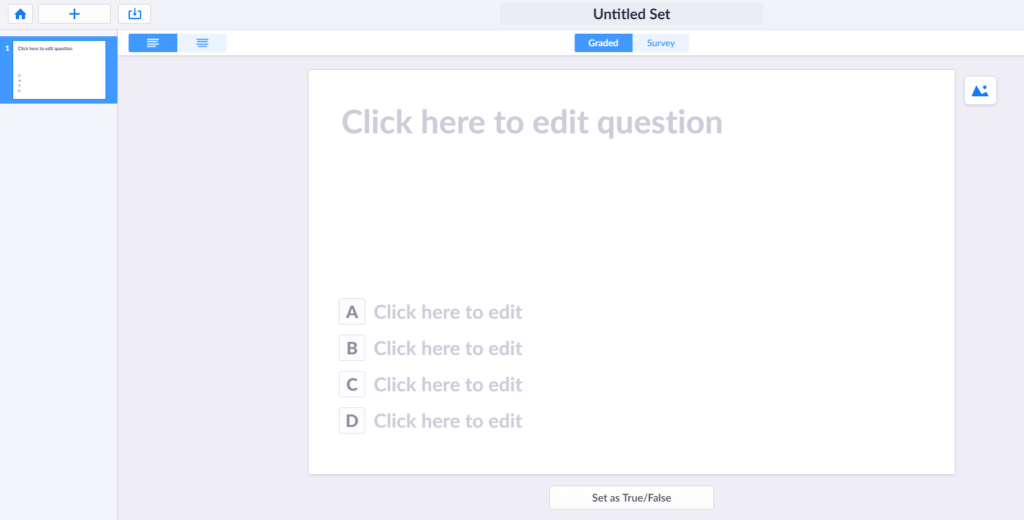This screenshot has height=520, width=1024.
Task: Click the import questions icon
Action: point(134,14)
